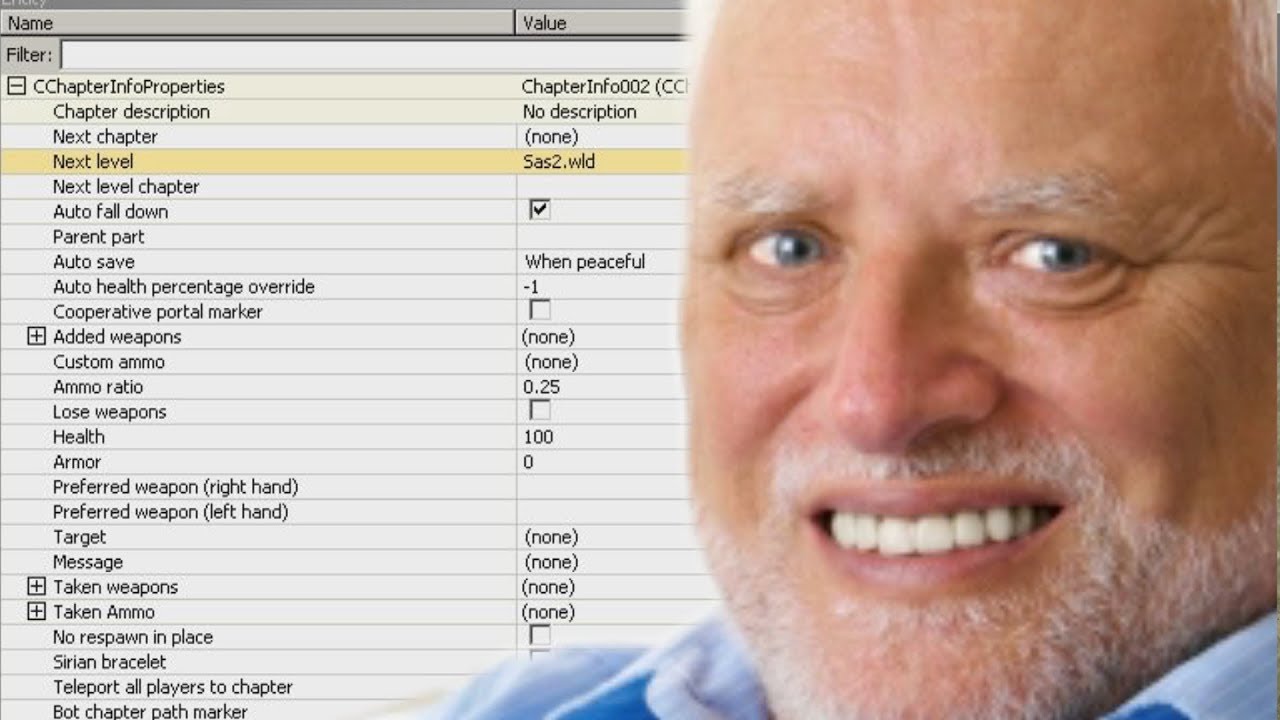Expand the Taken weapons property

[37, 587]
